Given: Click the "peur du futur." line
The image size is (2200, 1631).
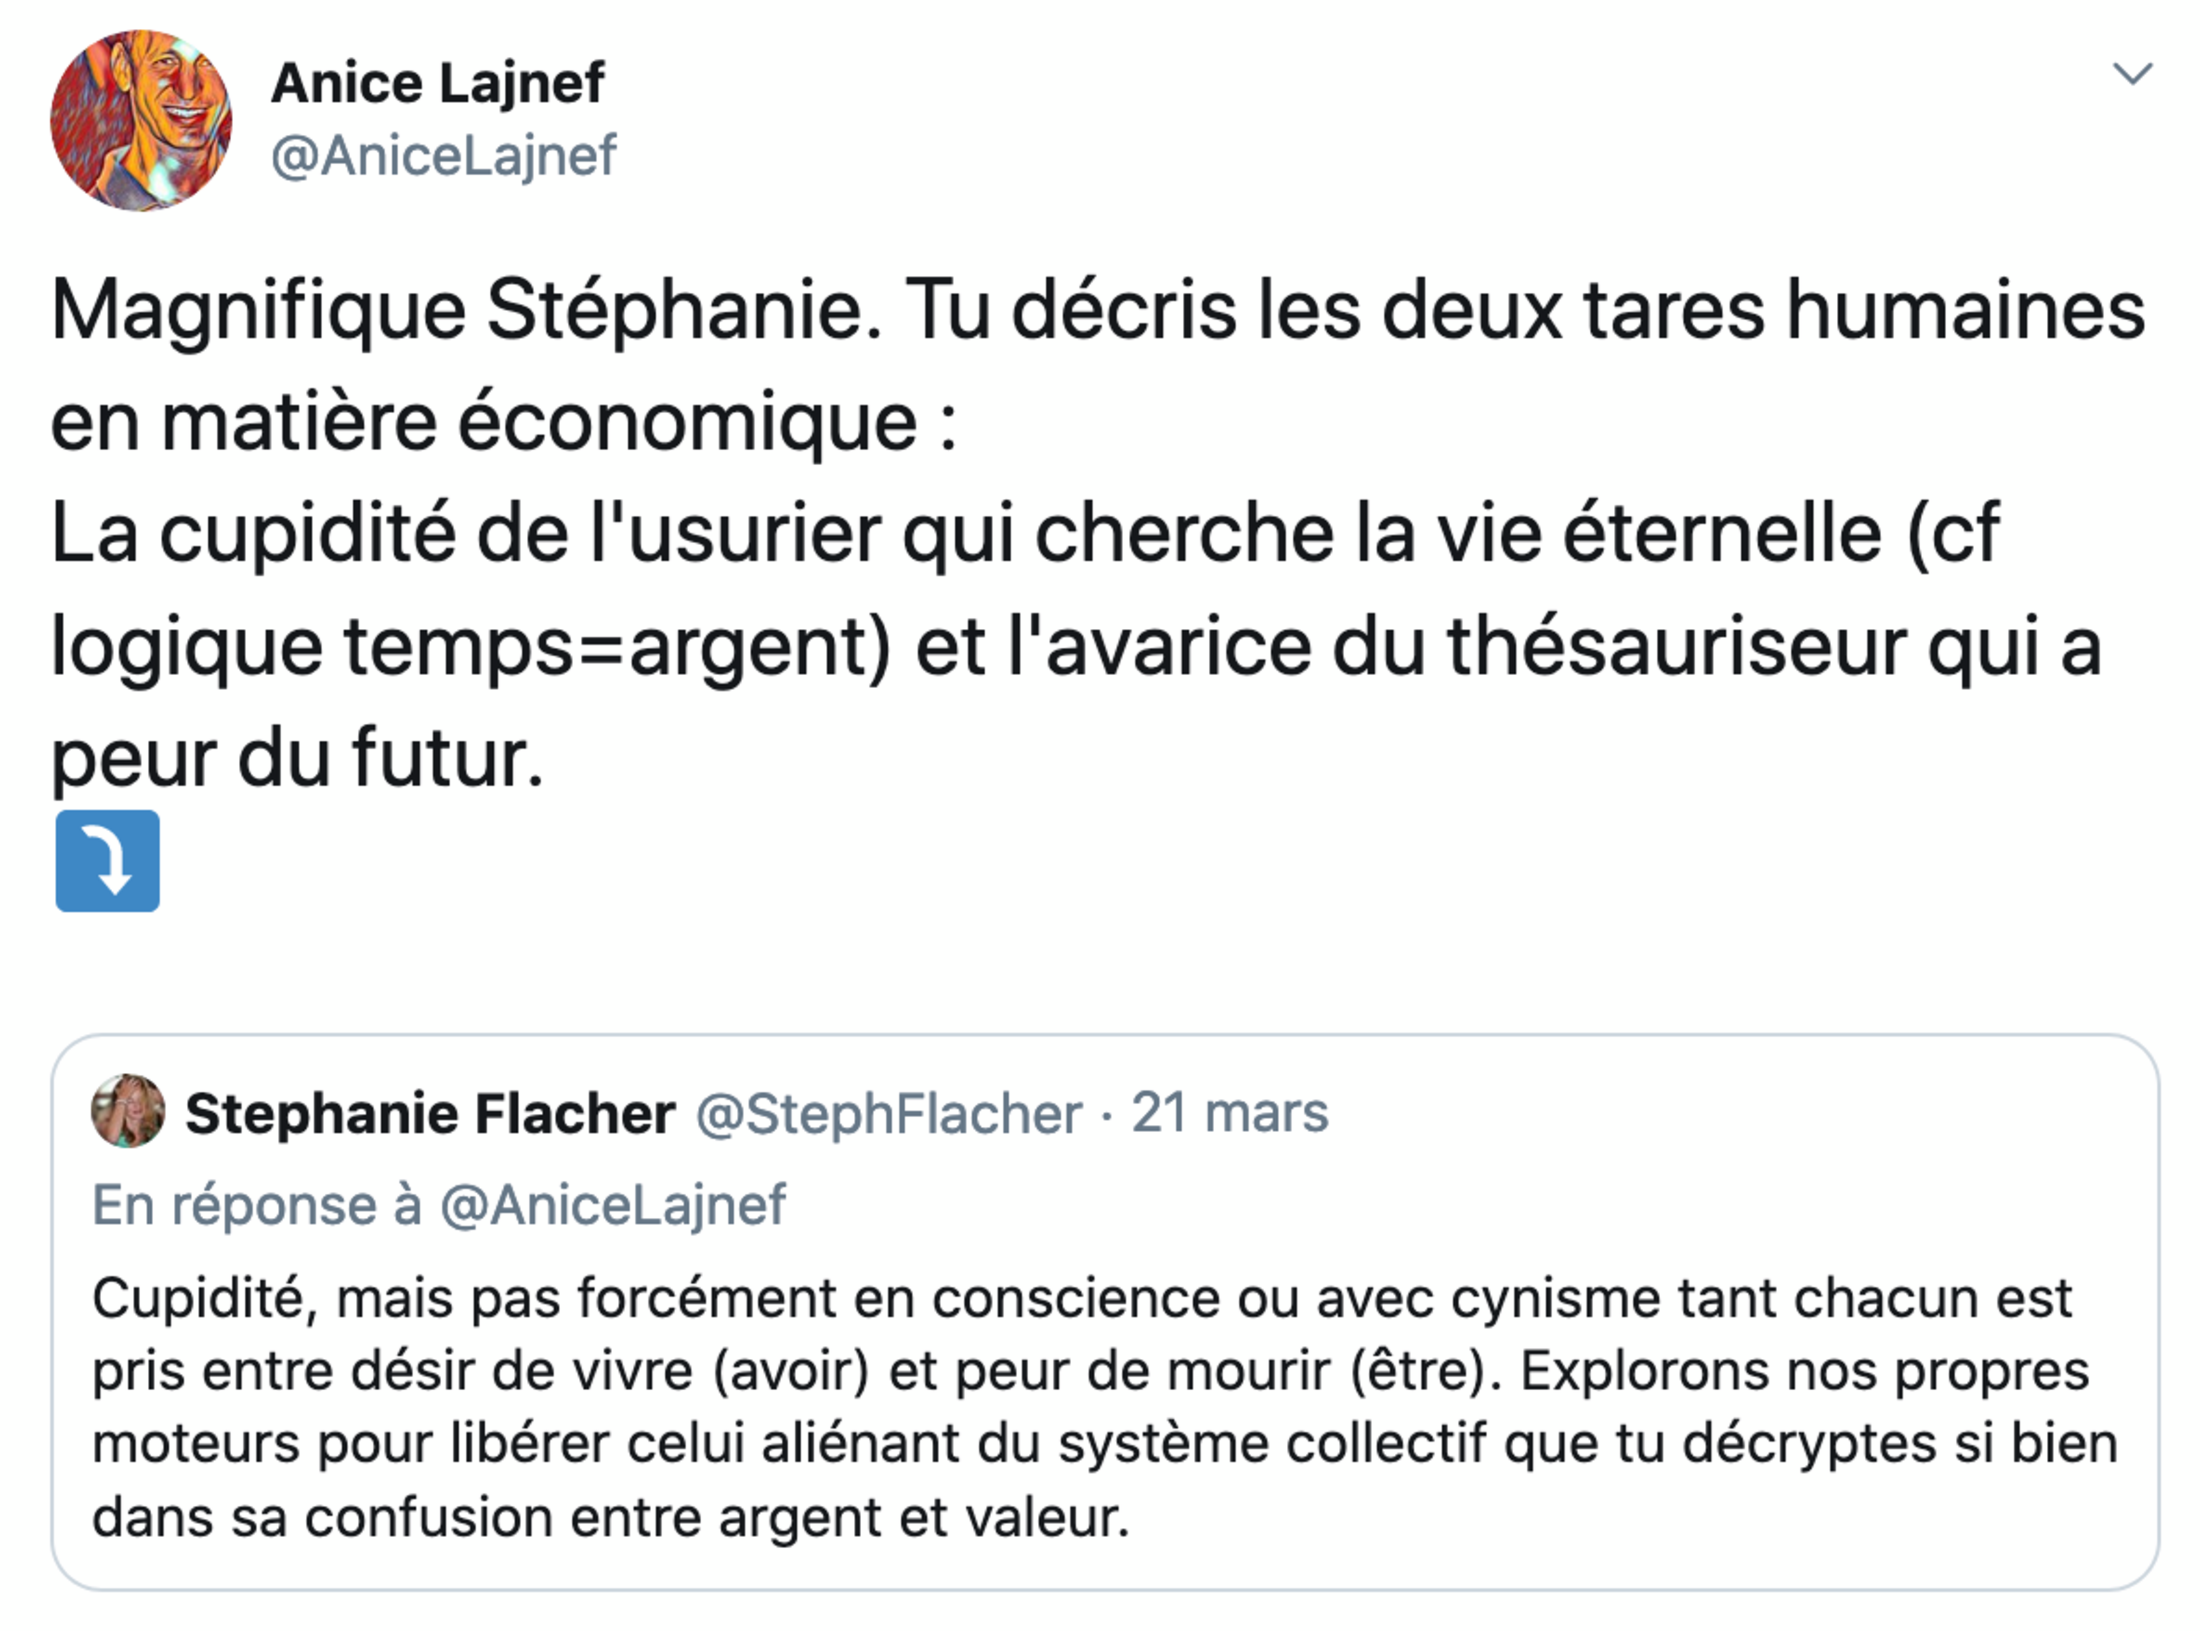Looking at the screenshot, I should pyautogui.click(x=297, y=758).
